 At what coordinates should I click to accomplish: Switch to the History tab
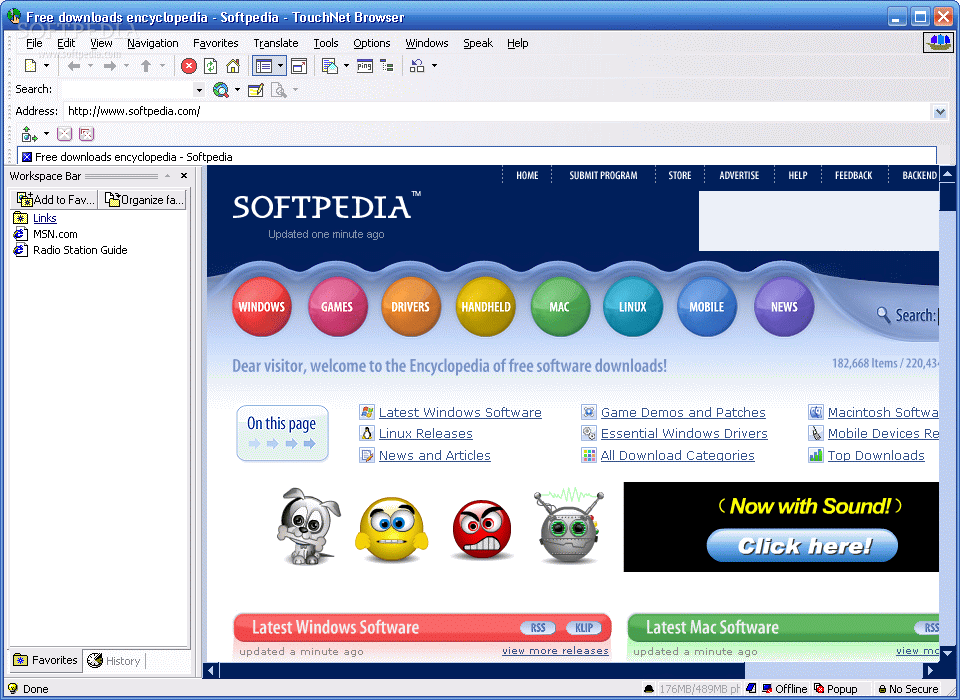114,661
